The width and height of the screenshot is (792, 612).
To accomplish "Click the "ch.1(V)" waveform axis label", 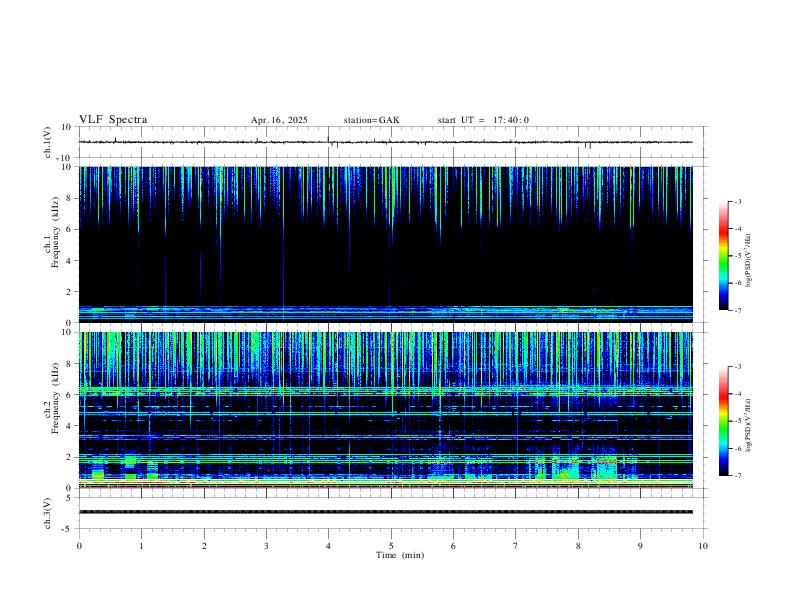I will tap(48, 142).
